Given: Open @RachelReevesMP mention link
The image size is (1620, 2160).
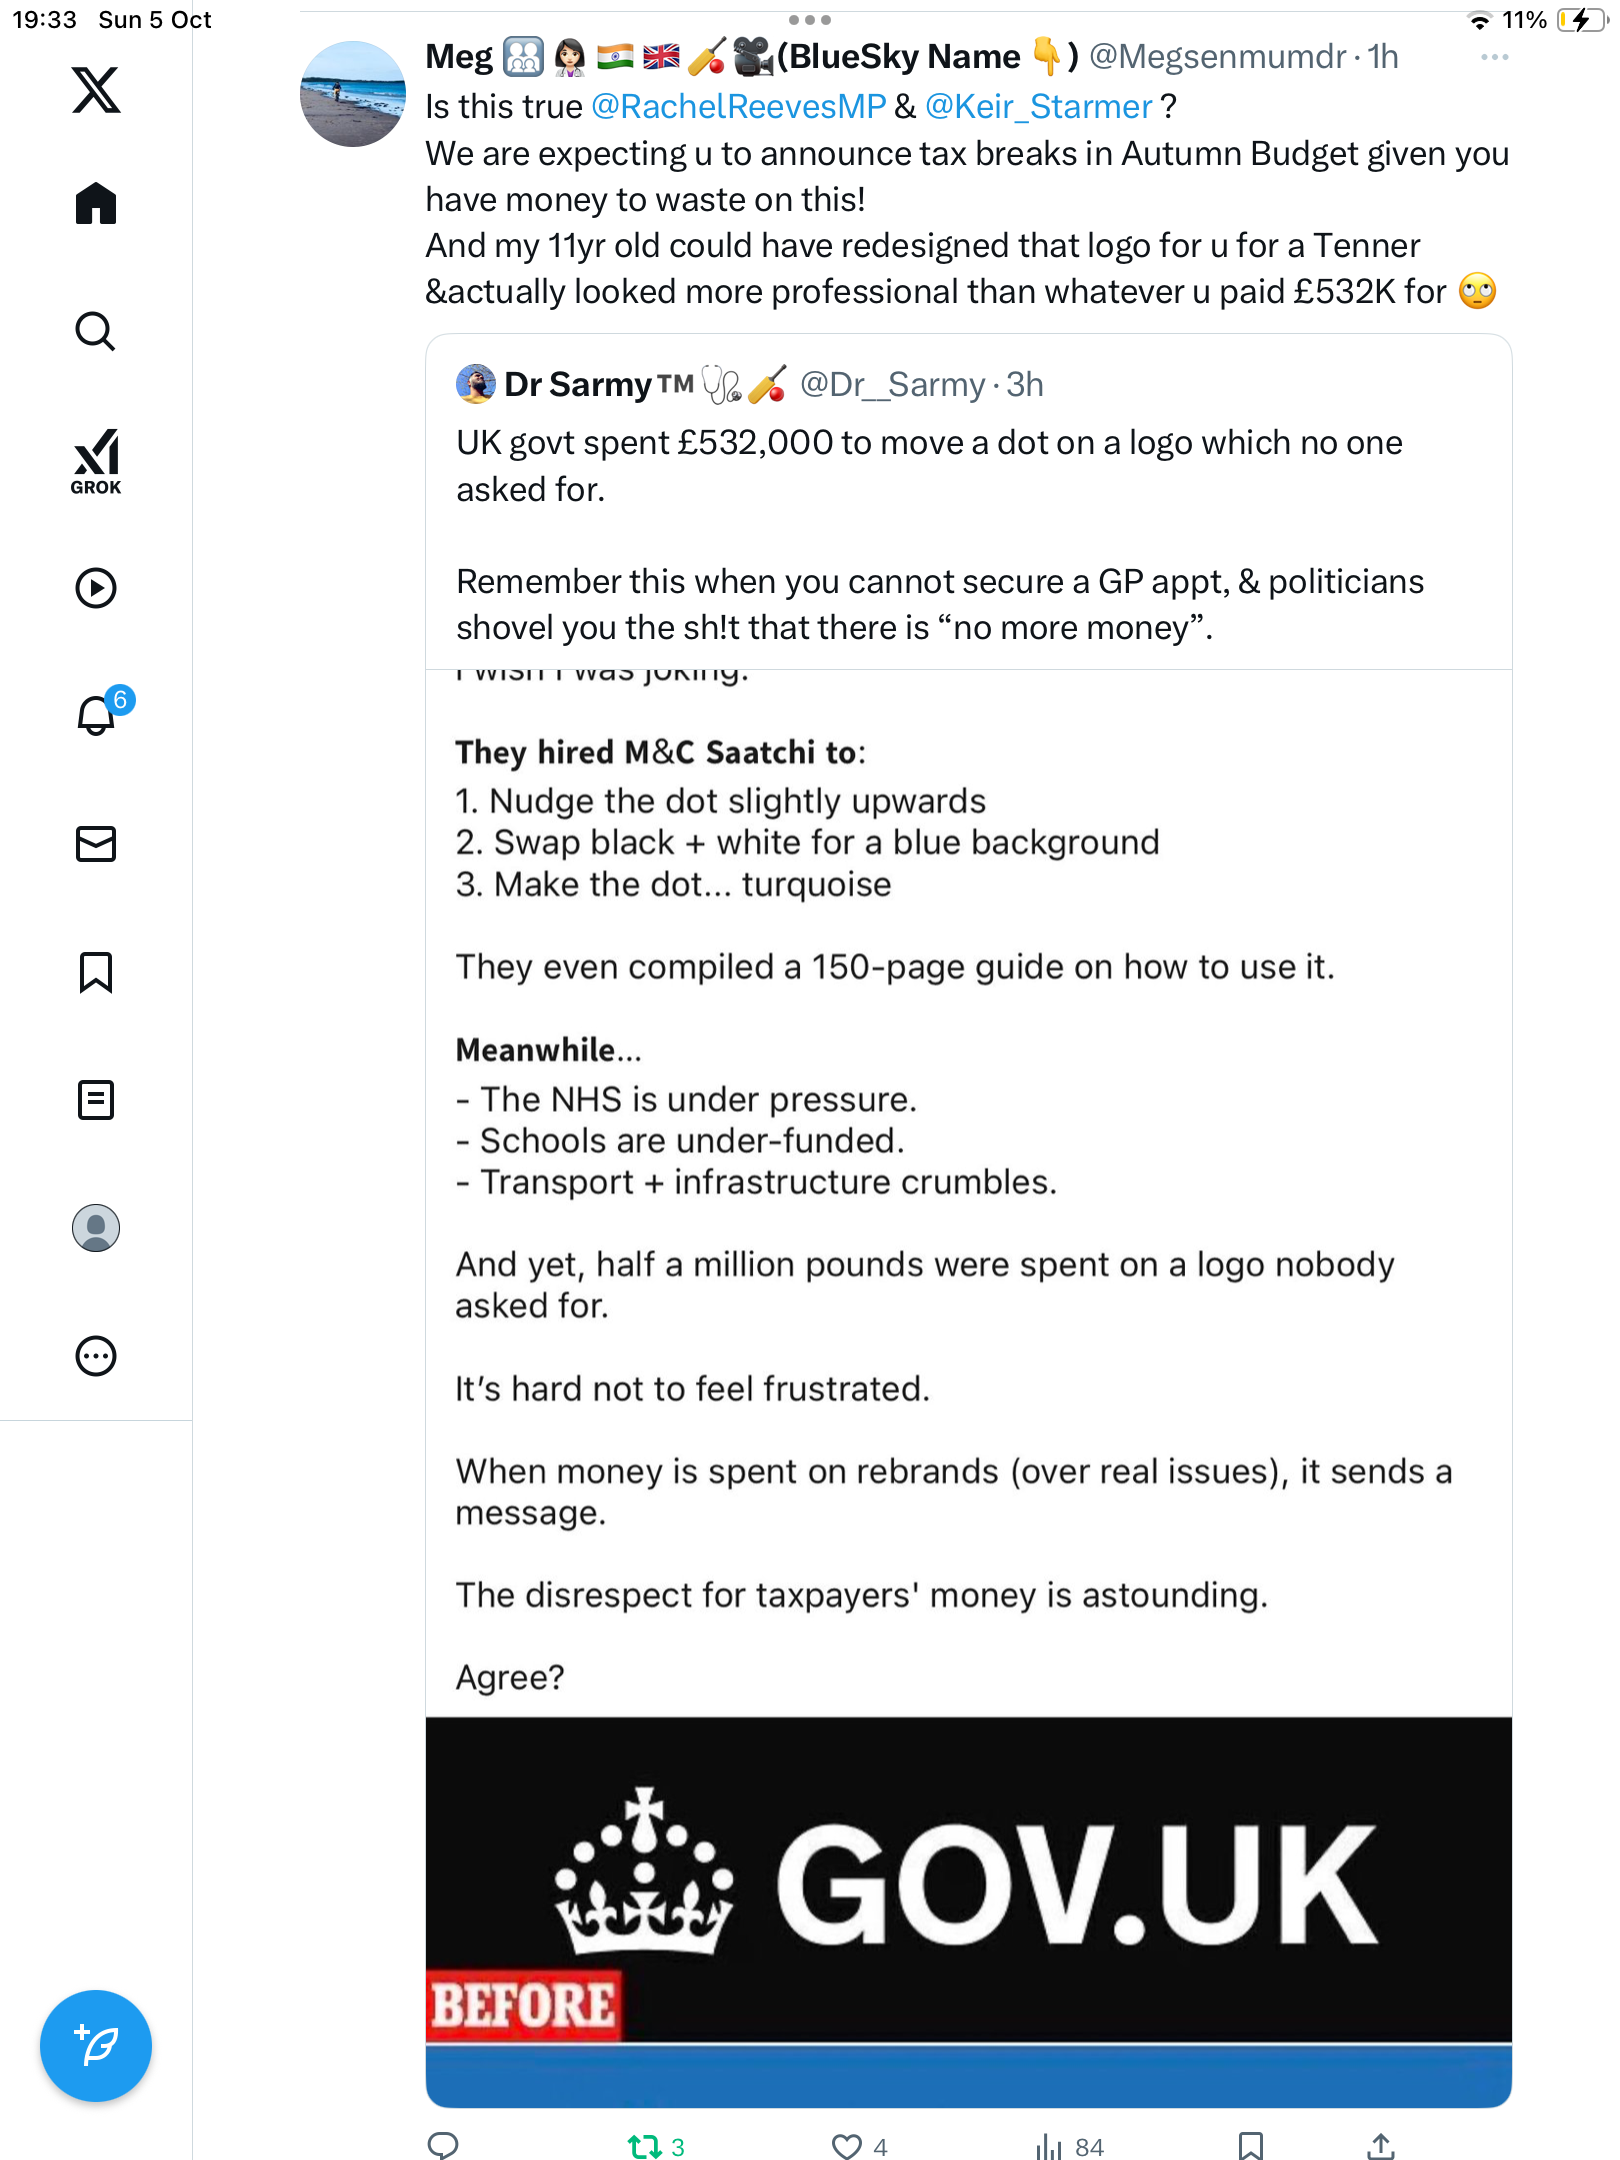Looking at the screenshot, I should [x=739, y=107].
